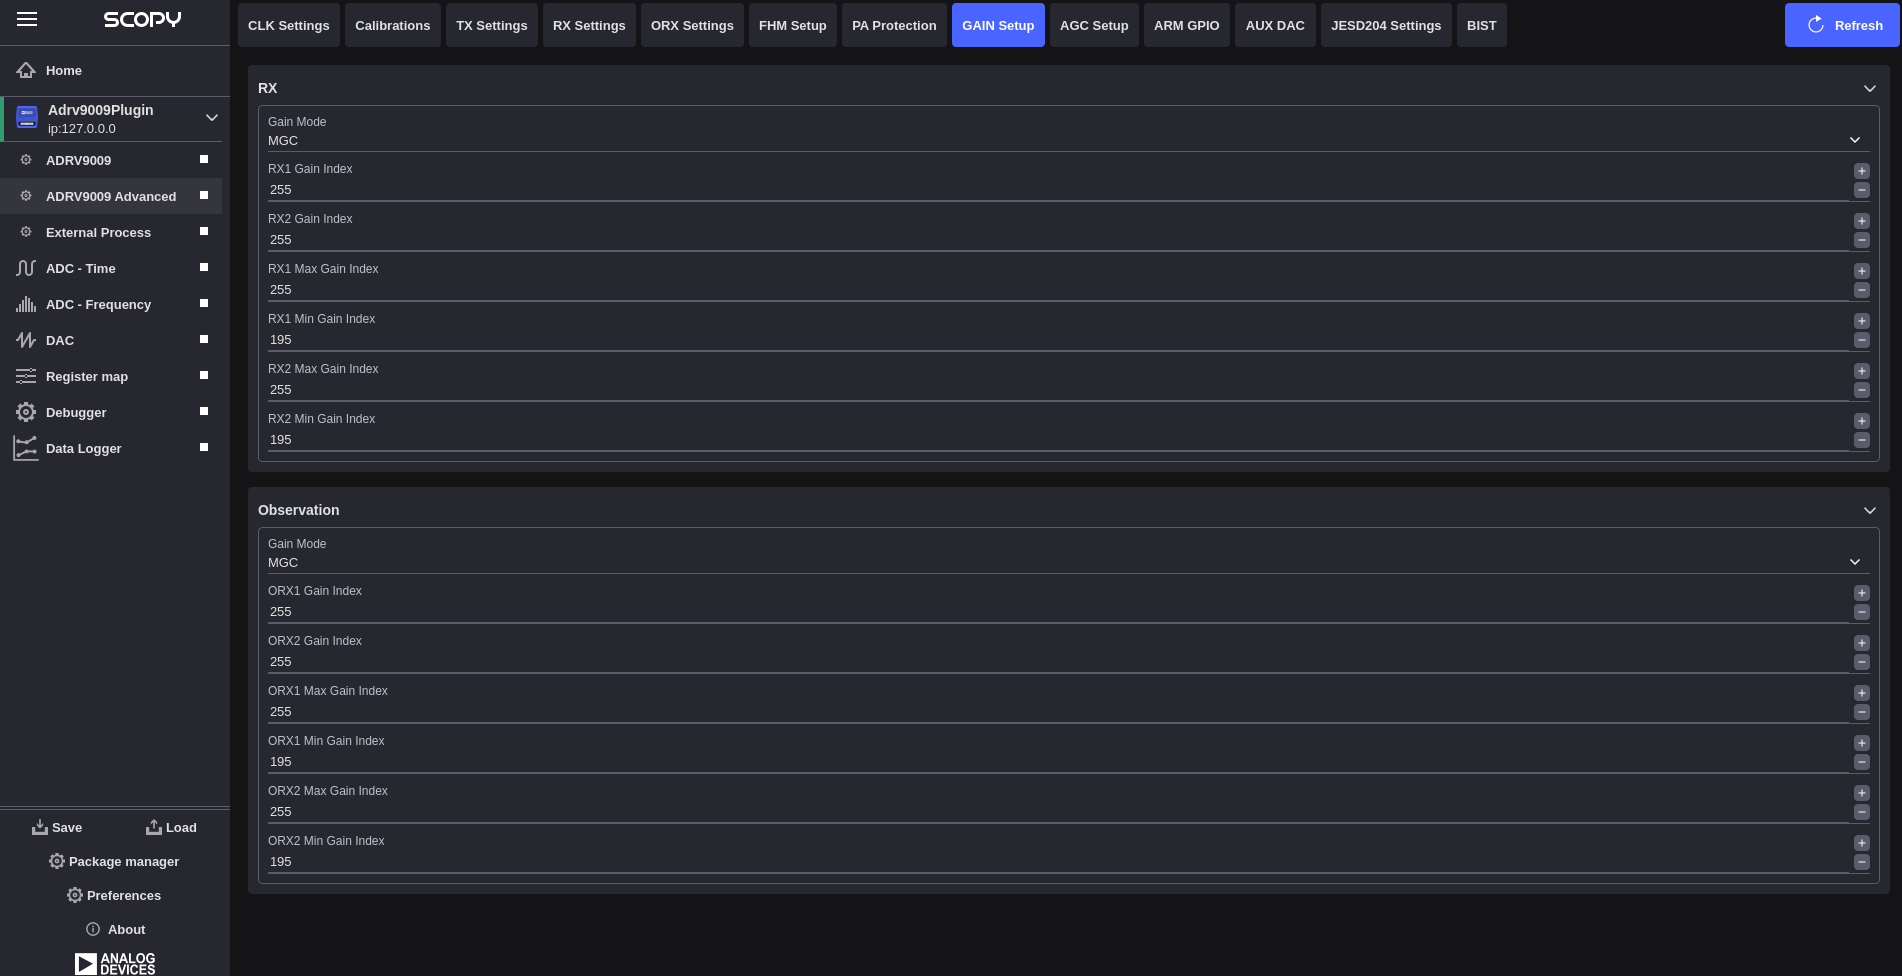Screen dimensions: 1902x976
Task: Increment ORX1 Gain Index with plus
Action: tap(1862, 593)
